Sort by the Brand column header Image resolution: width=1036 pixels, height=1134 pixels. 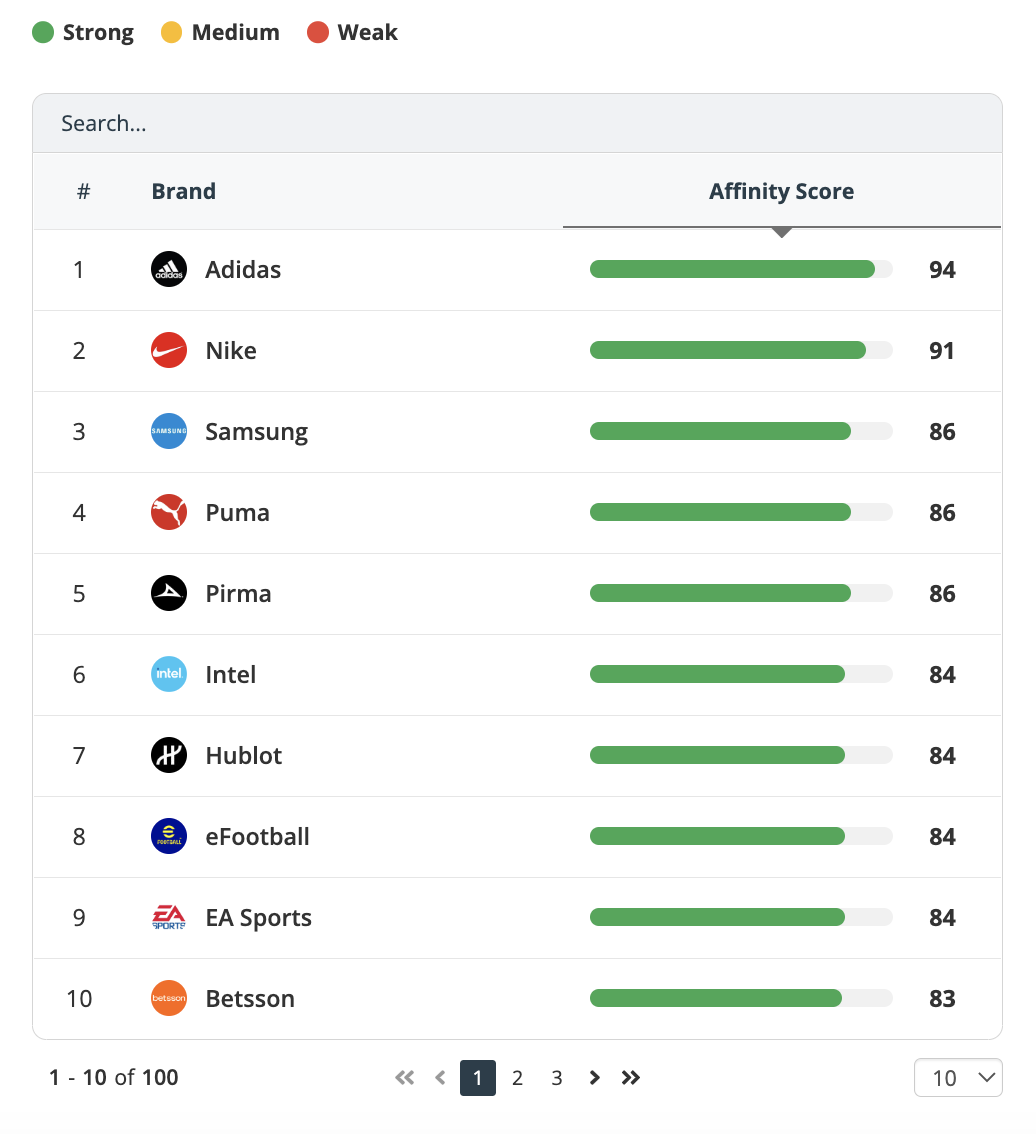click(183, 191)
